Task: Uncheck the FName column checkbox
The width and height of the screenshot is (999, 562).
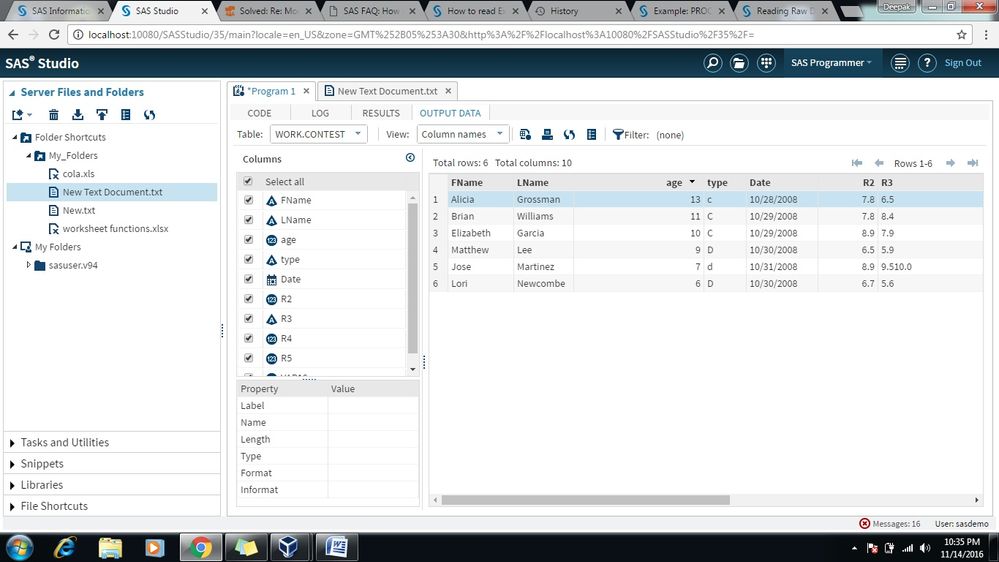Action: [248, 200]
